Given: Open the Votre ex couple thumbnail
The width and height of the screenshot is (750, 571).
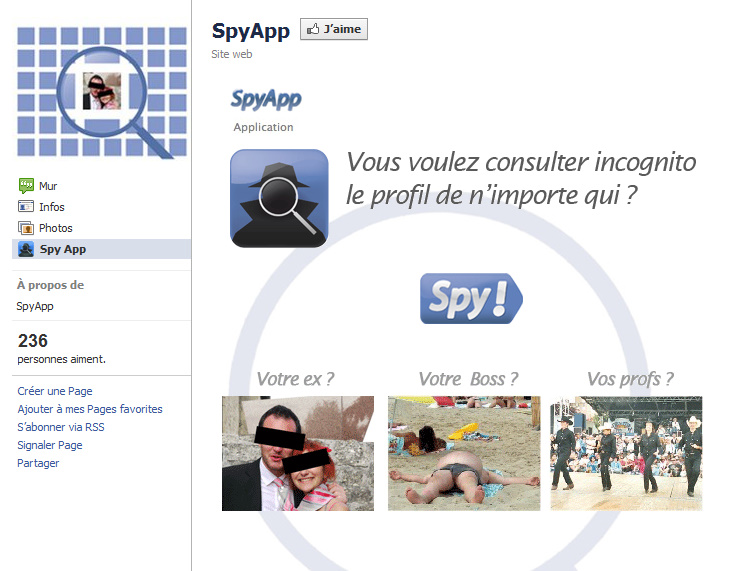Looking at the screenshot, I should coord(298,453).
